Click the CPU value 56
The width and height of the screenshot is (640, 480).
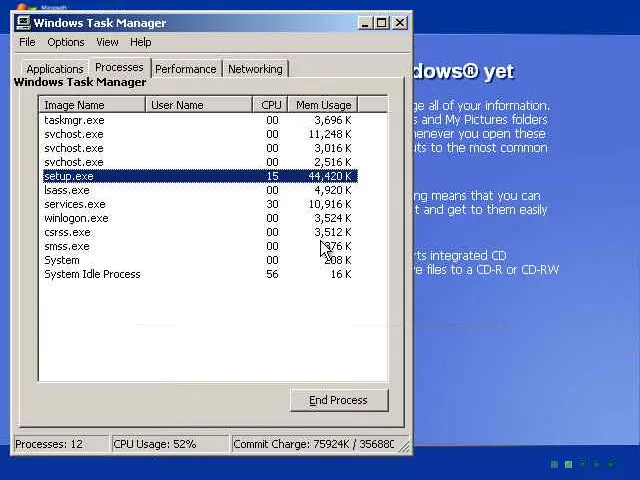tap(272, 274)
